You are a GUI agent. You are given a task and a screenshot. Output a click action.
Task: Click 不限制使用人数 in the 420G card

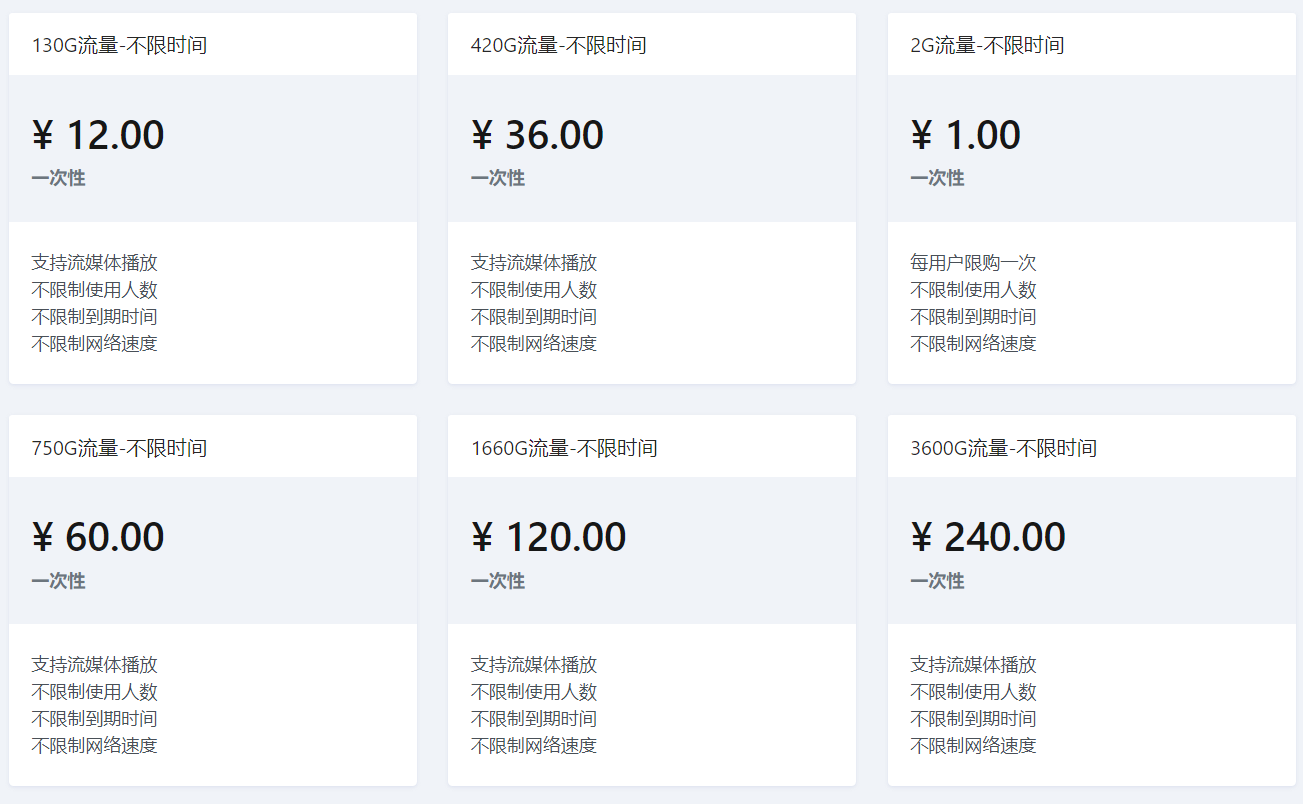534,290
